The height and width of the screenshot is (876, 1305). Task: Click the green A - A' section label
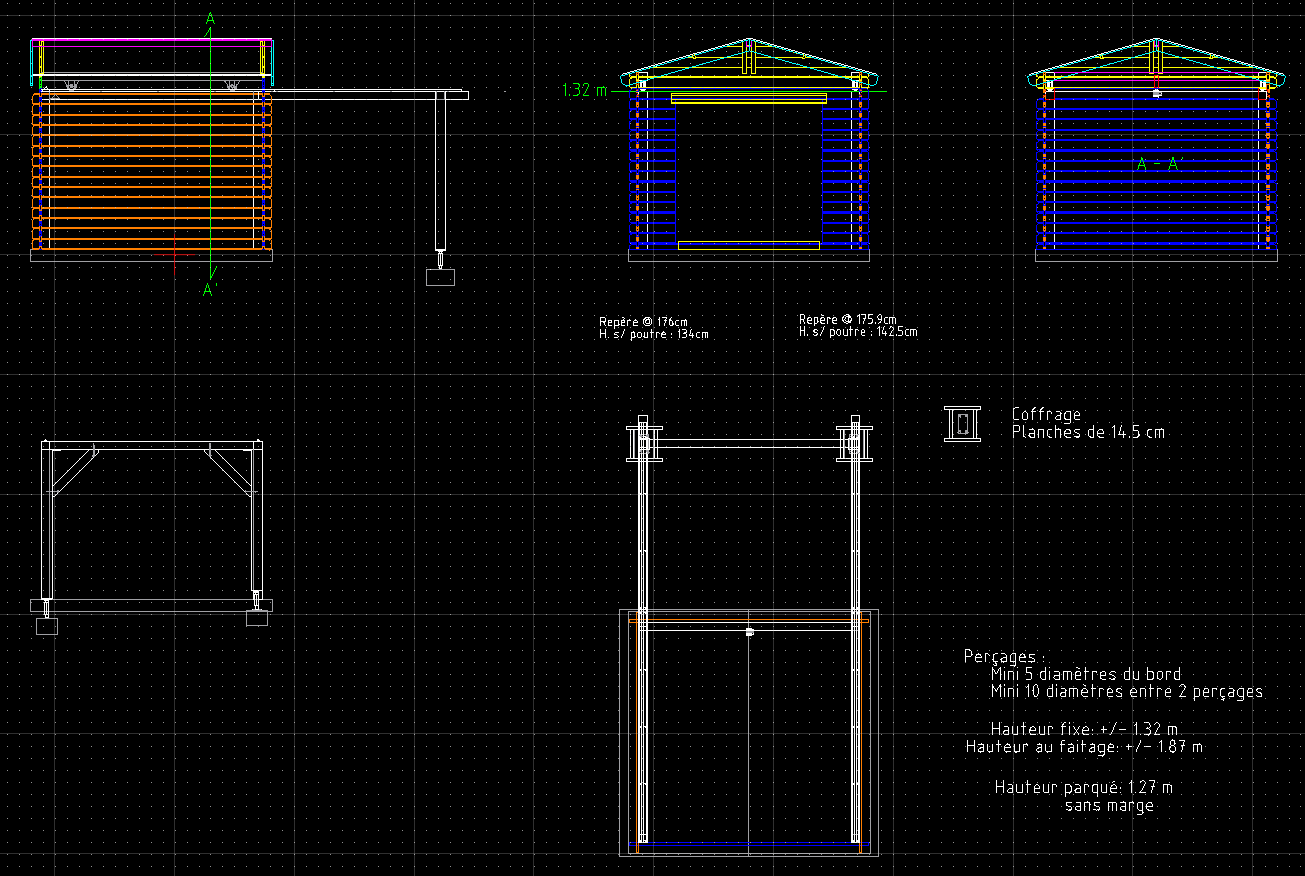click(1157, 164)
